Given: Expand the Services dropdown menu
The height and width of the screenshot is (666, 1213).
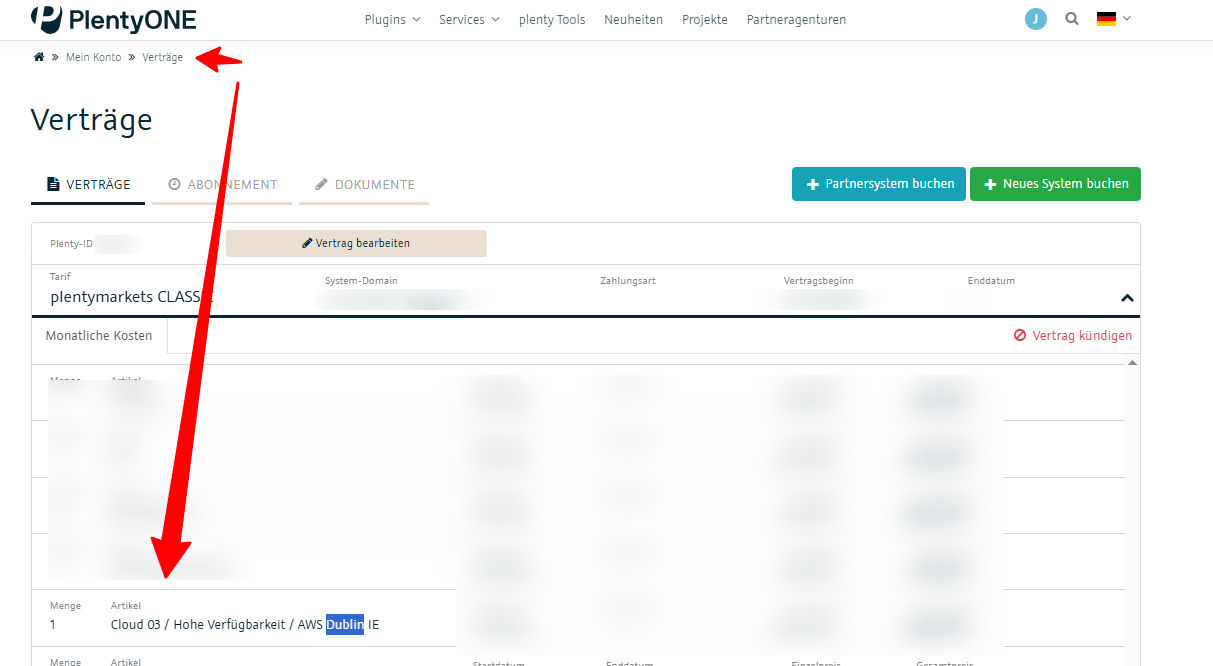Looking at the screenshot, I should tap(469, 19).
